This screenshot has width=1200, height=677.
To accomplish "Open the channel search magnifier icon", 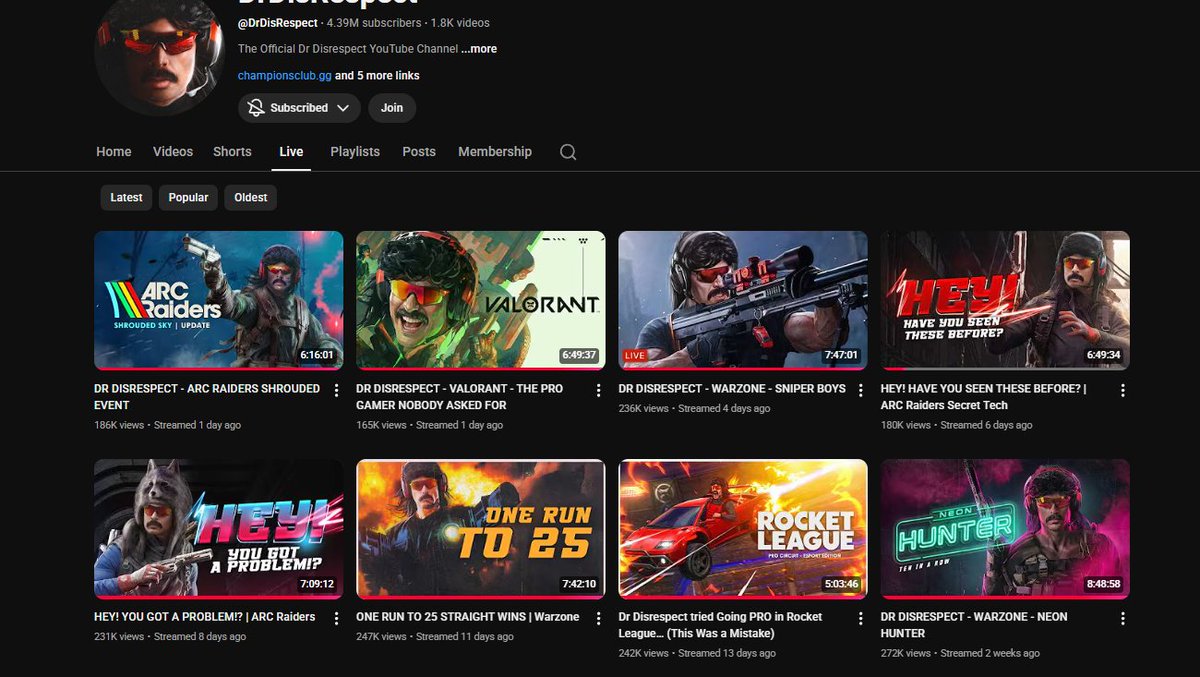I will pyautogui.click(x=568, y=152).
